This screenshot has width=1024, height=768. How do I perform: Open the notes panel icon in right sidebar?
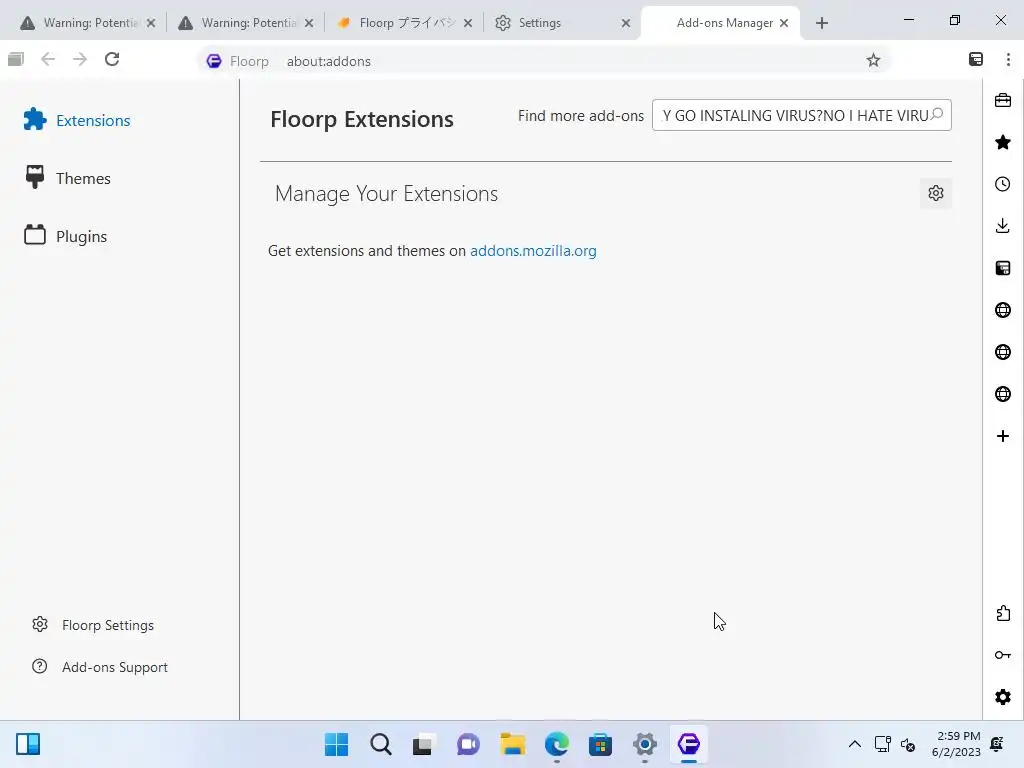tap(1003, 268)
